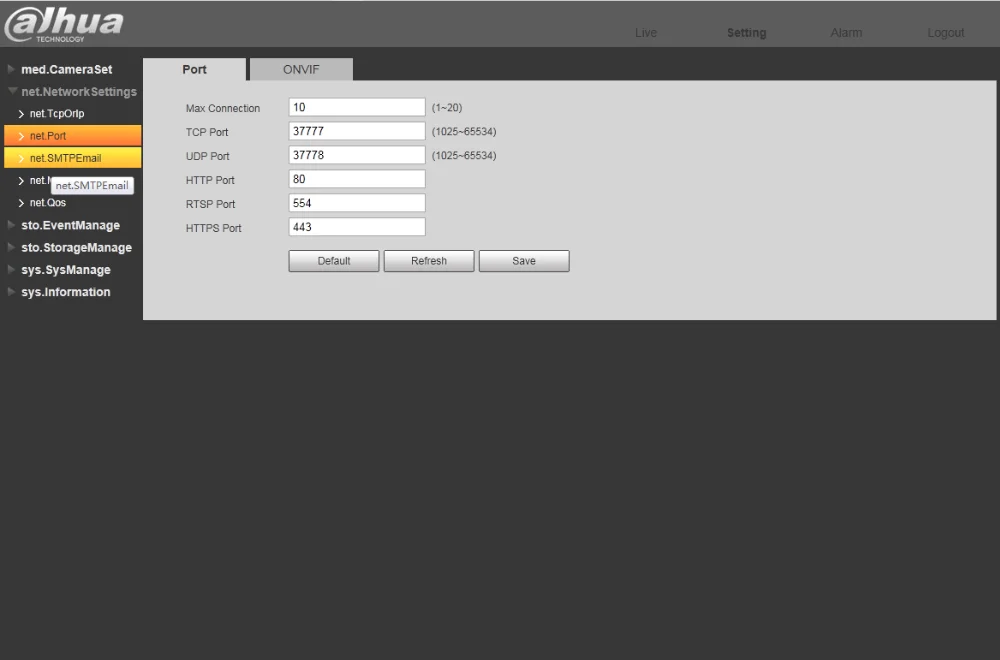Viewport: 1000px width, 660px height.
Task: Open sto.StorageManage in the sidebar
Action: point(77,247)
